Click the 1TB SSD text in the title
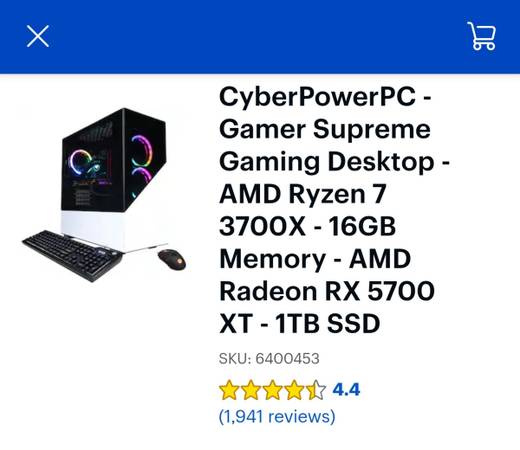The image size is (520, 450). [327, 323]
